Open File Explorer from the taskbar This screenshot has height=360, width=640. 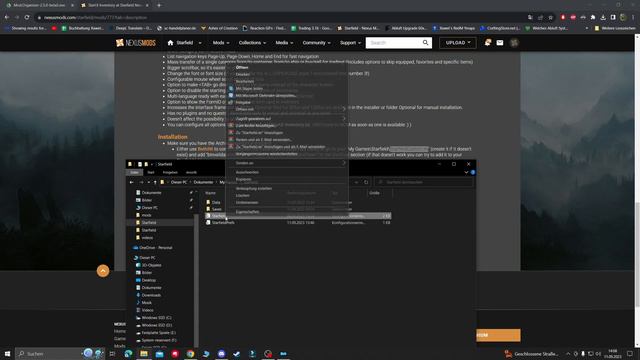(144, 353)
